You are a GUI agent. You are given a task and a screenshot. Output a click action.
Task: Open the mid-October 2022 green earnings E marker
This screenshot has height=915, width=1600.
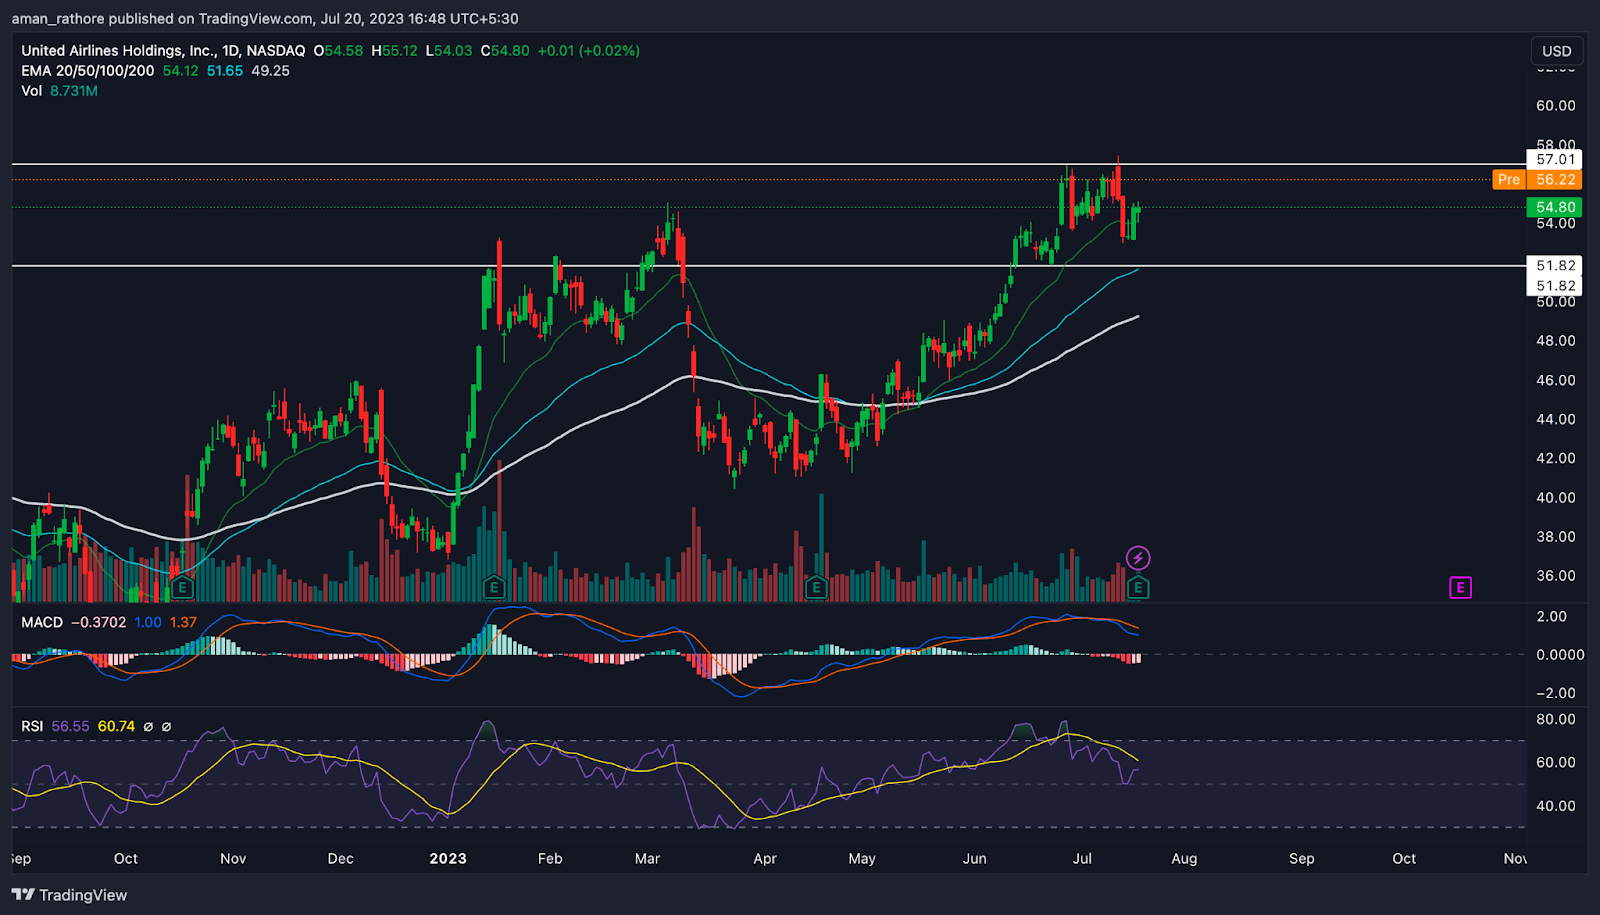(x=181, y=588)
